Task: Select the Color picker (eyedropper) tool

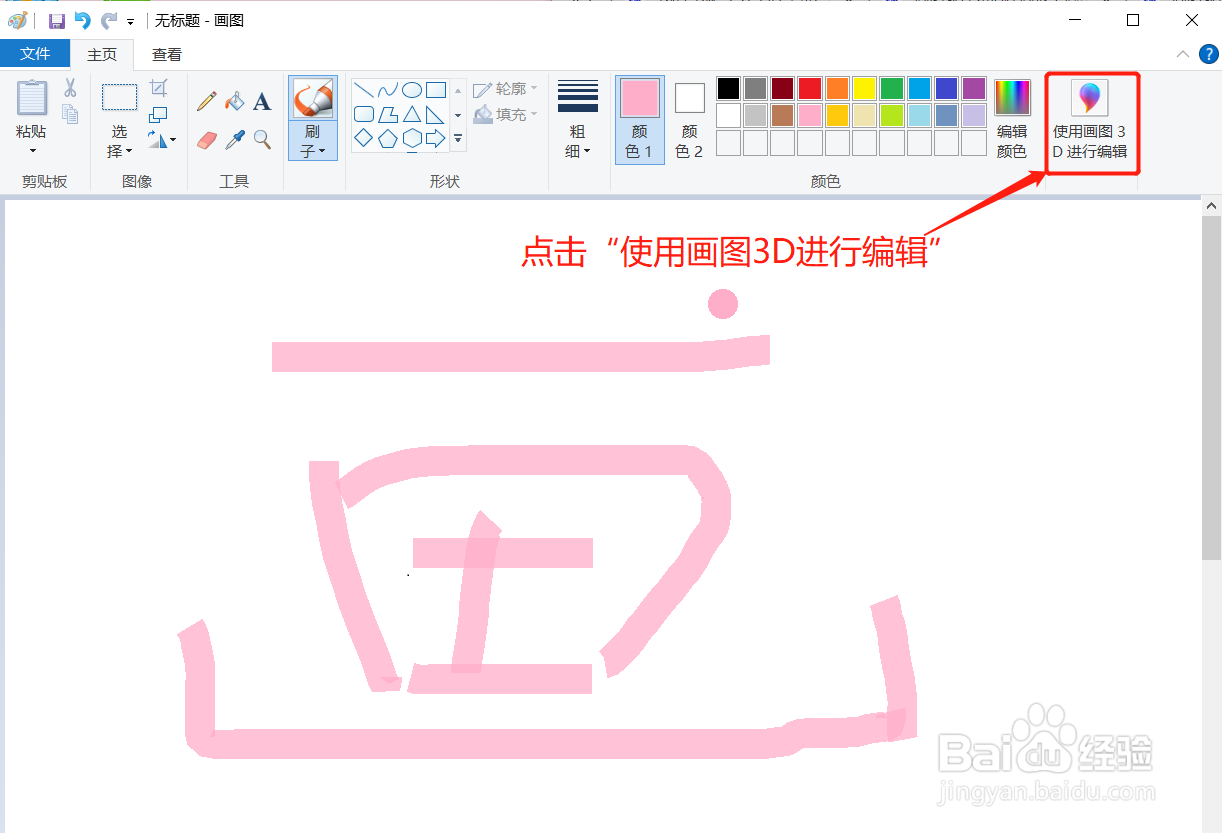Action: point(235,139)
